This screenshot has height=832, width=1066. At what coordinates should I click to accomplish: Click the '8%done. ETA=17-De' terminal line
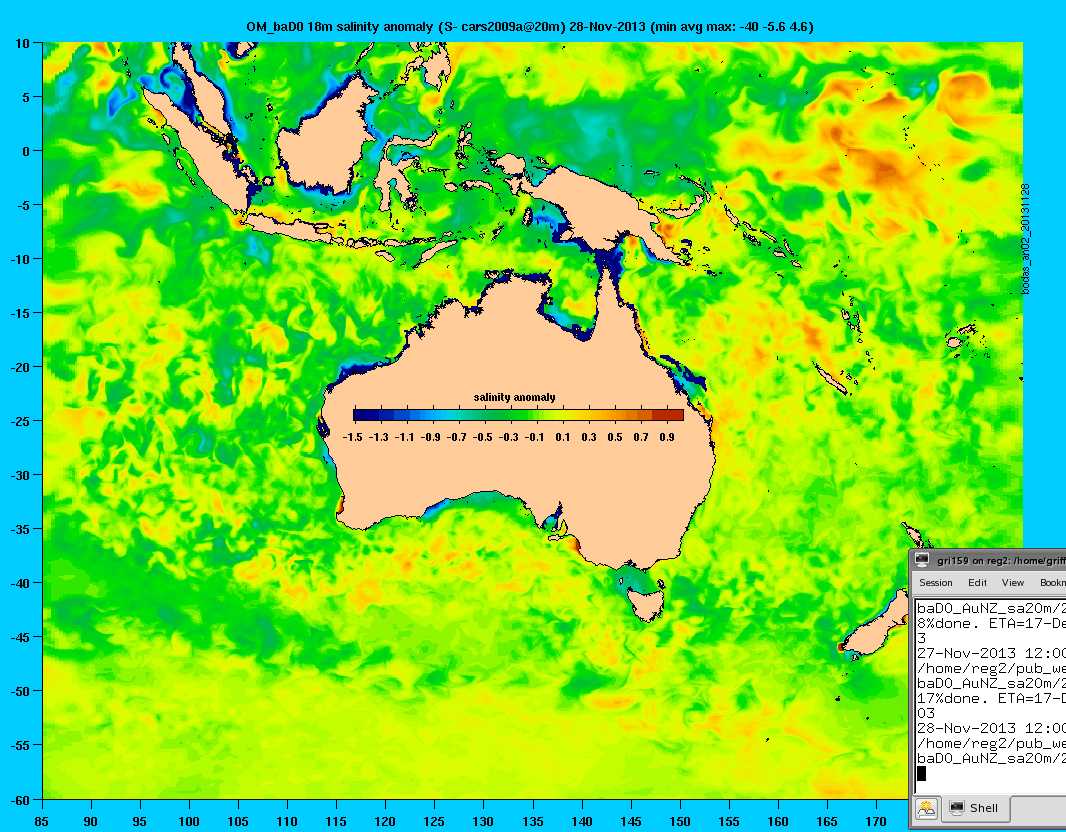coord(991,623)
